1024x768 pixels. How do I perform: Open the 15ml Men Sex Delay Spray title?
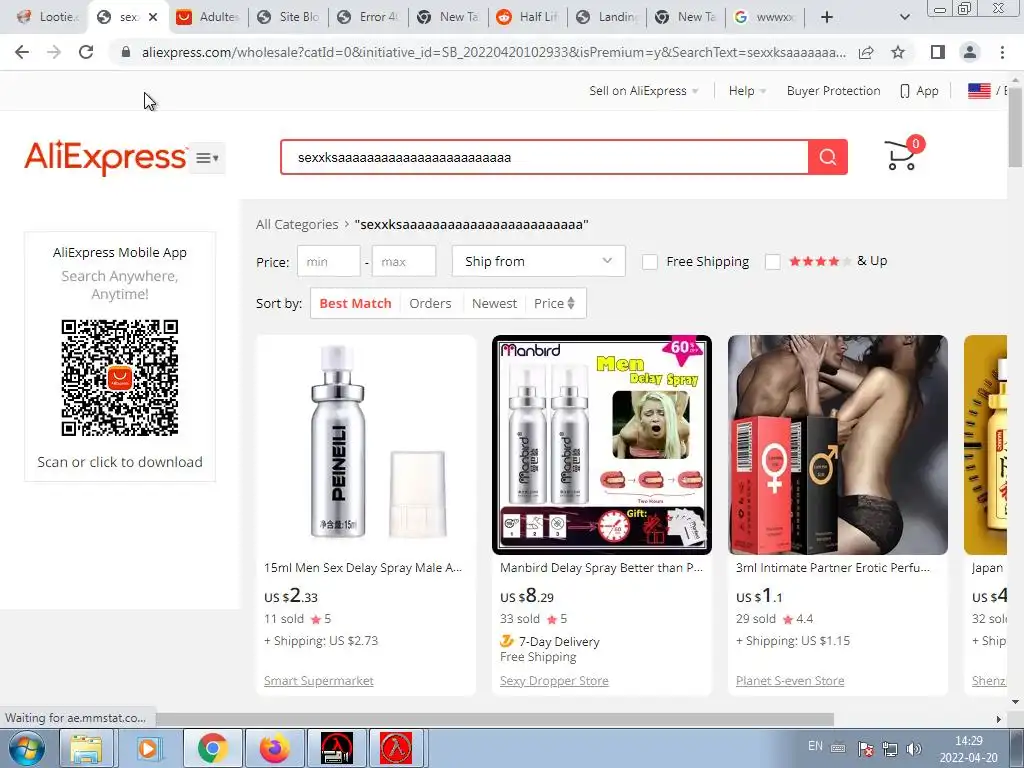tap(362, 568)
